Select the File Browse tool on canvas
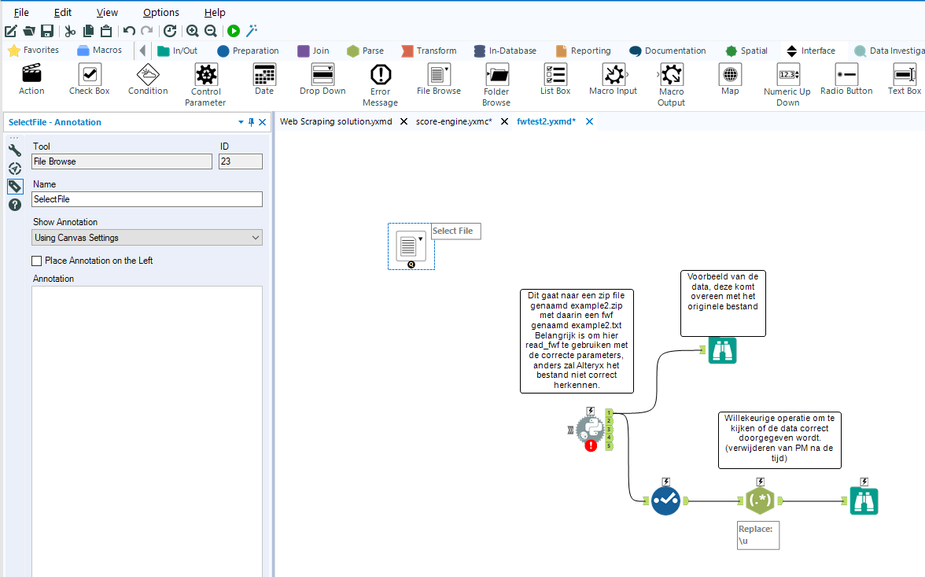 (411, 246)
